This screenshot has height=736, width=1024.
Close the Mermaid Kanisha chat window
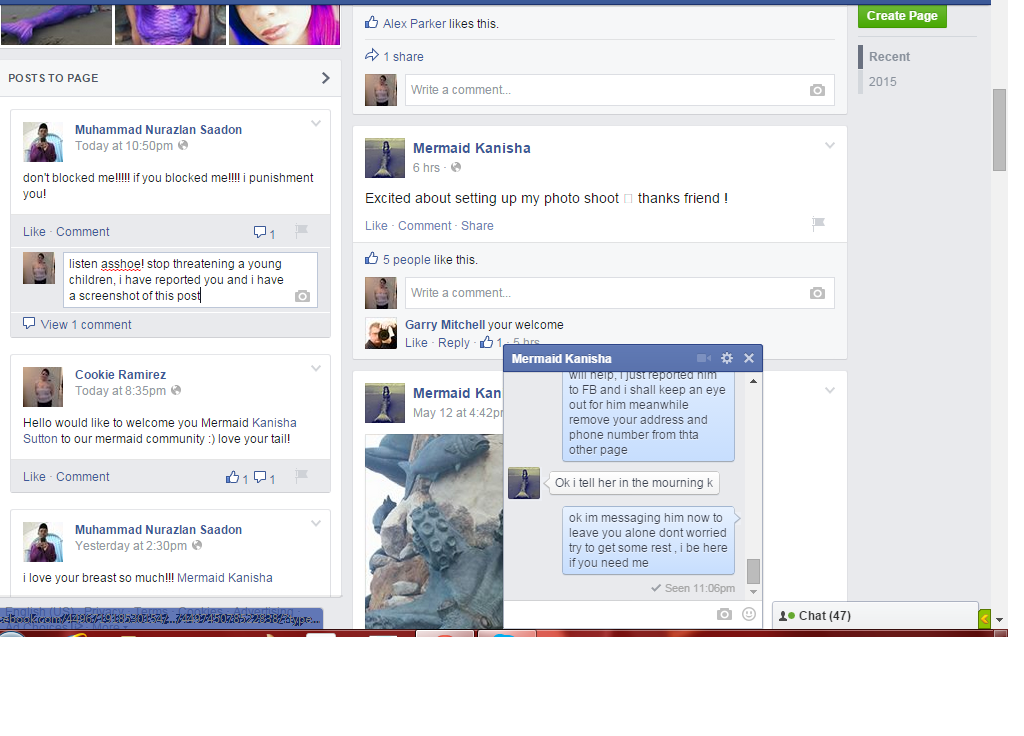coord(749,358)
